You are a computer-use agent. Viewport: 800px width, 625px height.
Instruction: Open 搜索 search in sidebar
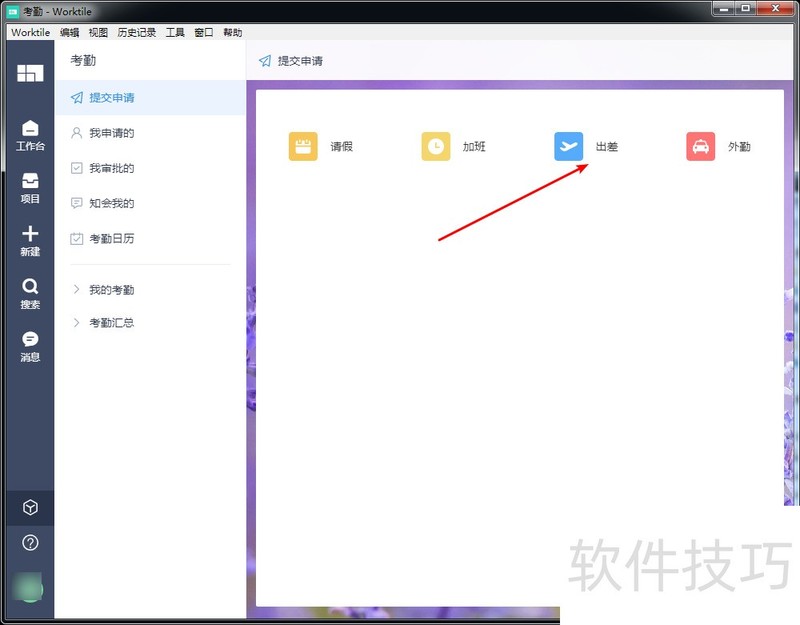pyautogui.click(x=30, y=293)
